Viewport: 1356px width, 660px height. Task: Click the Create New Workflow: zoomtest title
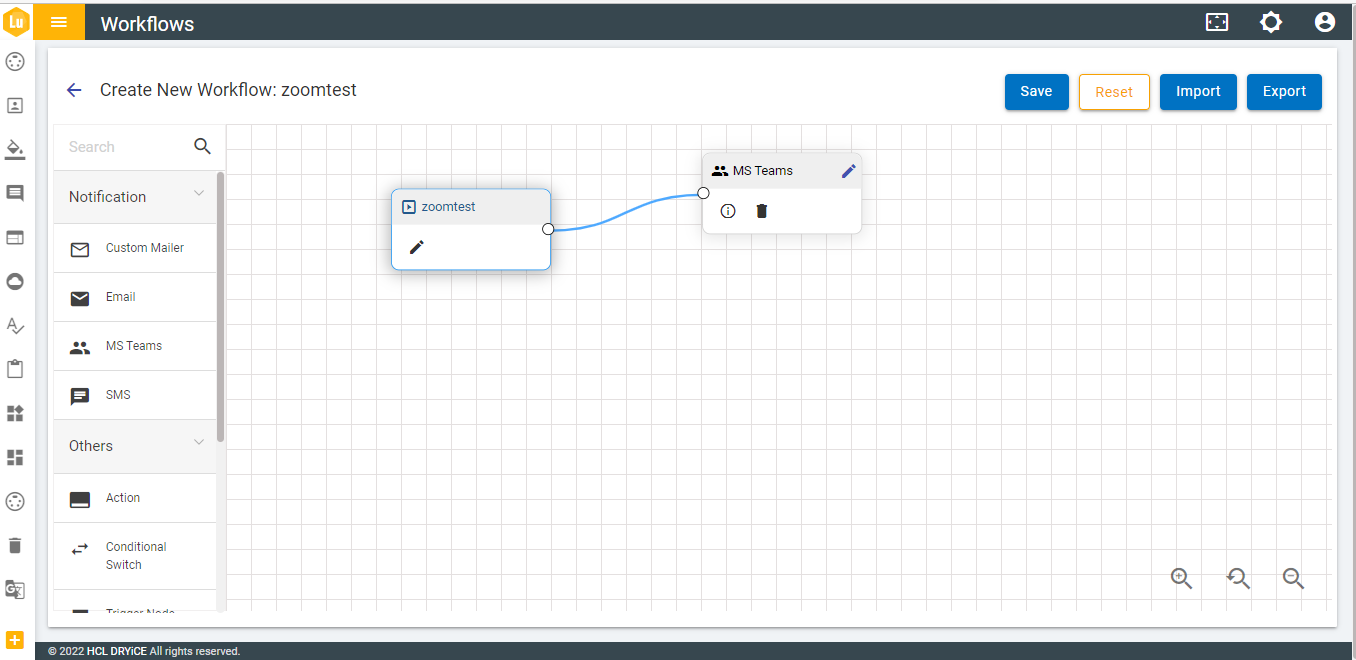[228, 90]
